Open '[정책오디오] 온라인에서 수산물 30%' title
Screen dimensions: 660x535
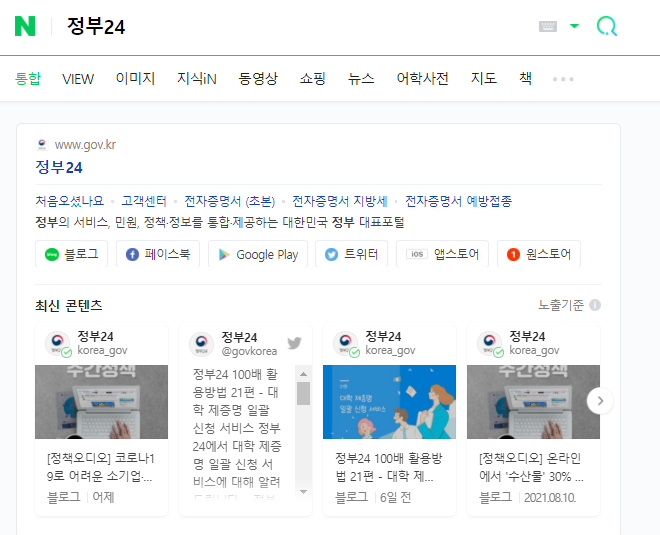pos(532,467)
